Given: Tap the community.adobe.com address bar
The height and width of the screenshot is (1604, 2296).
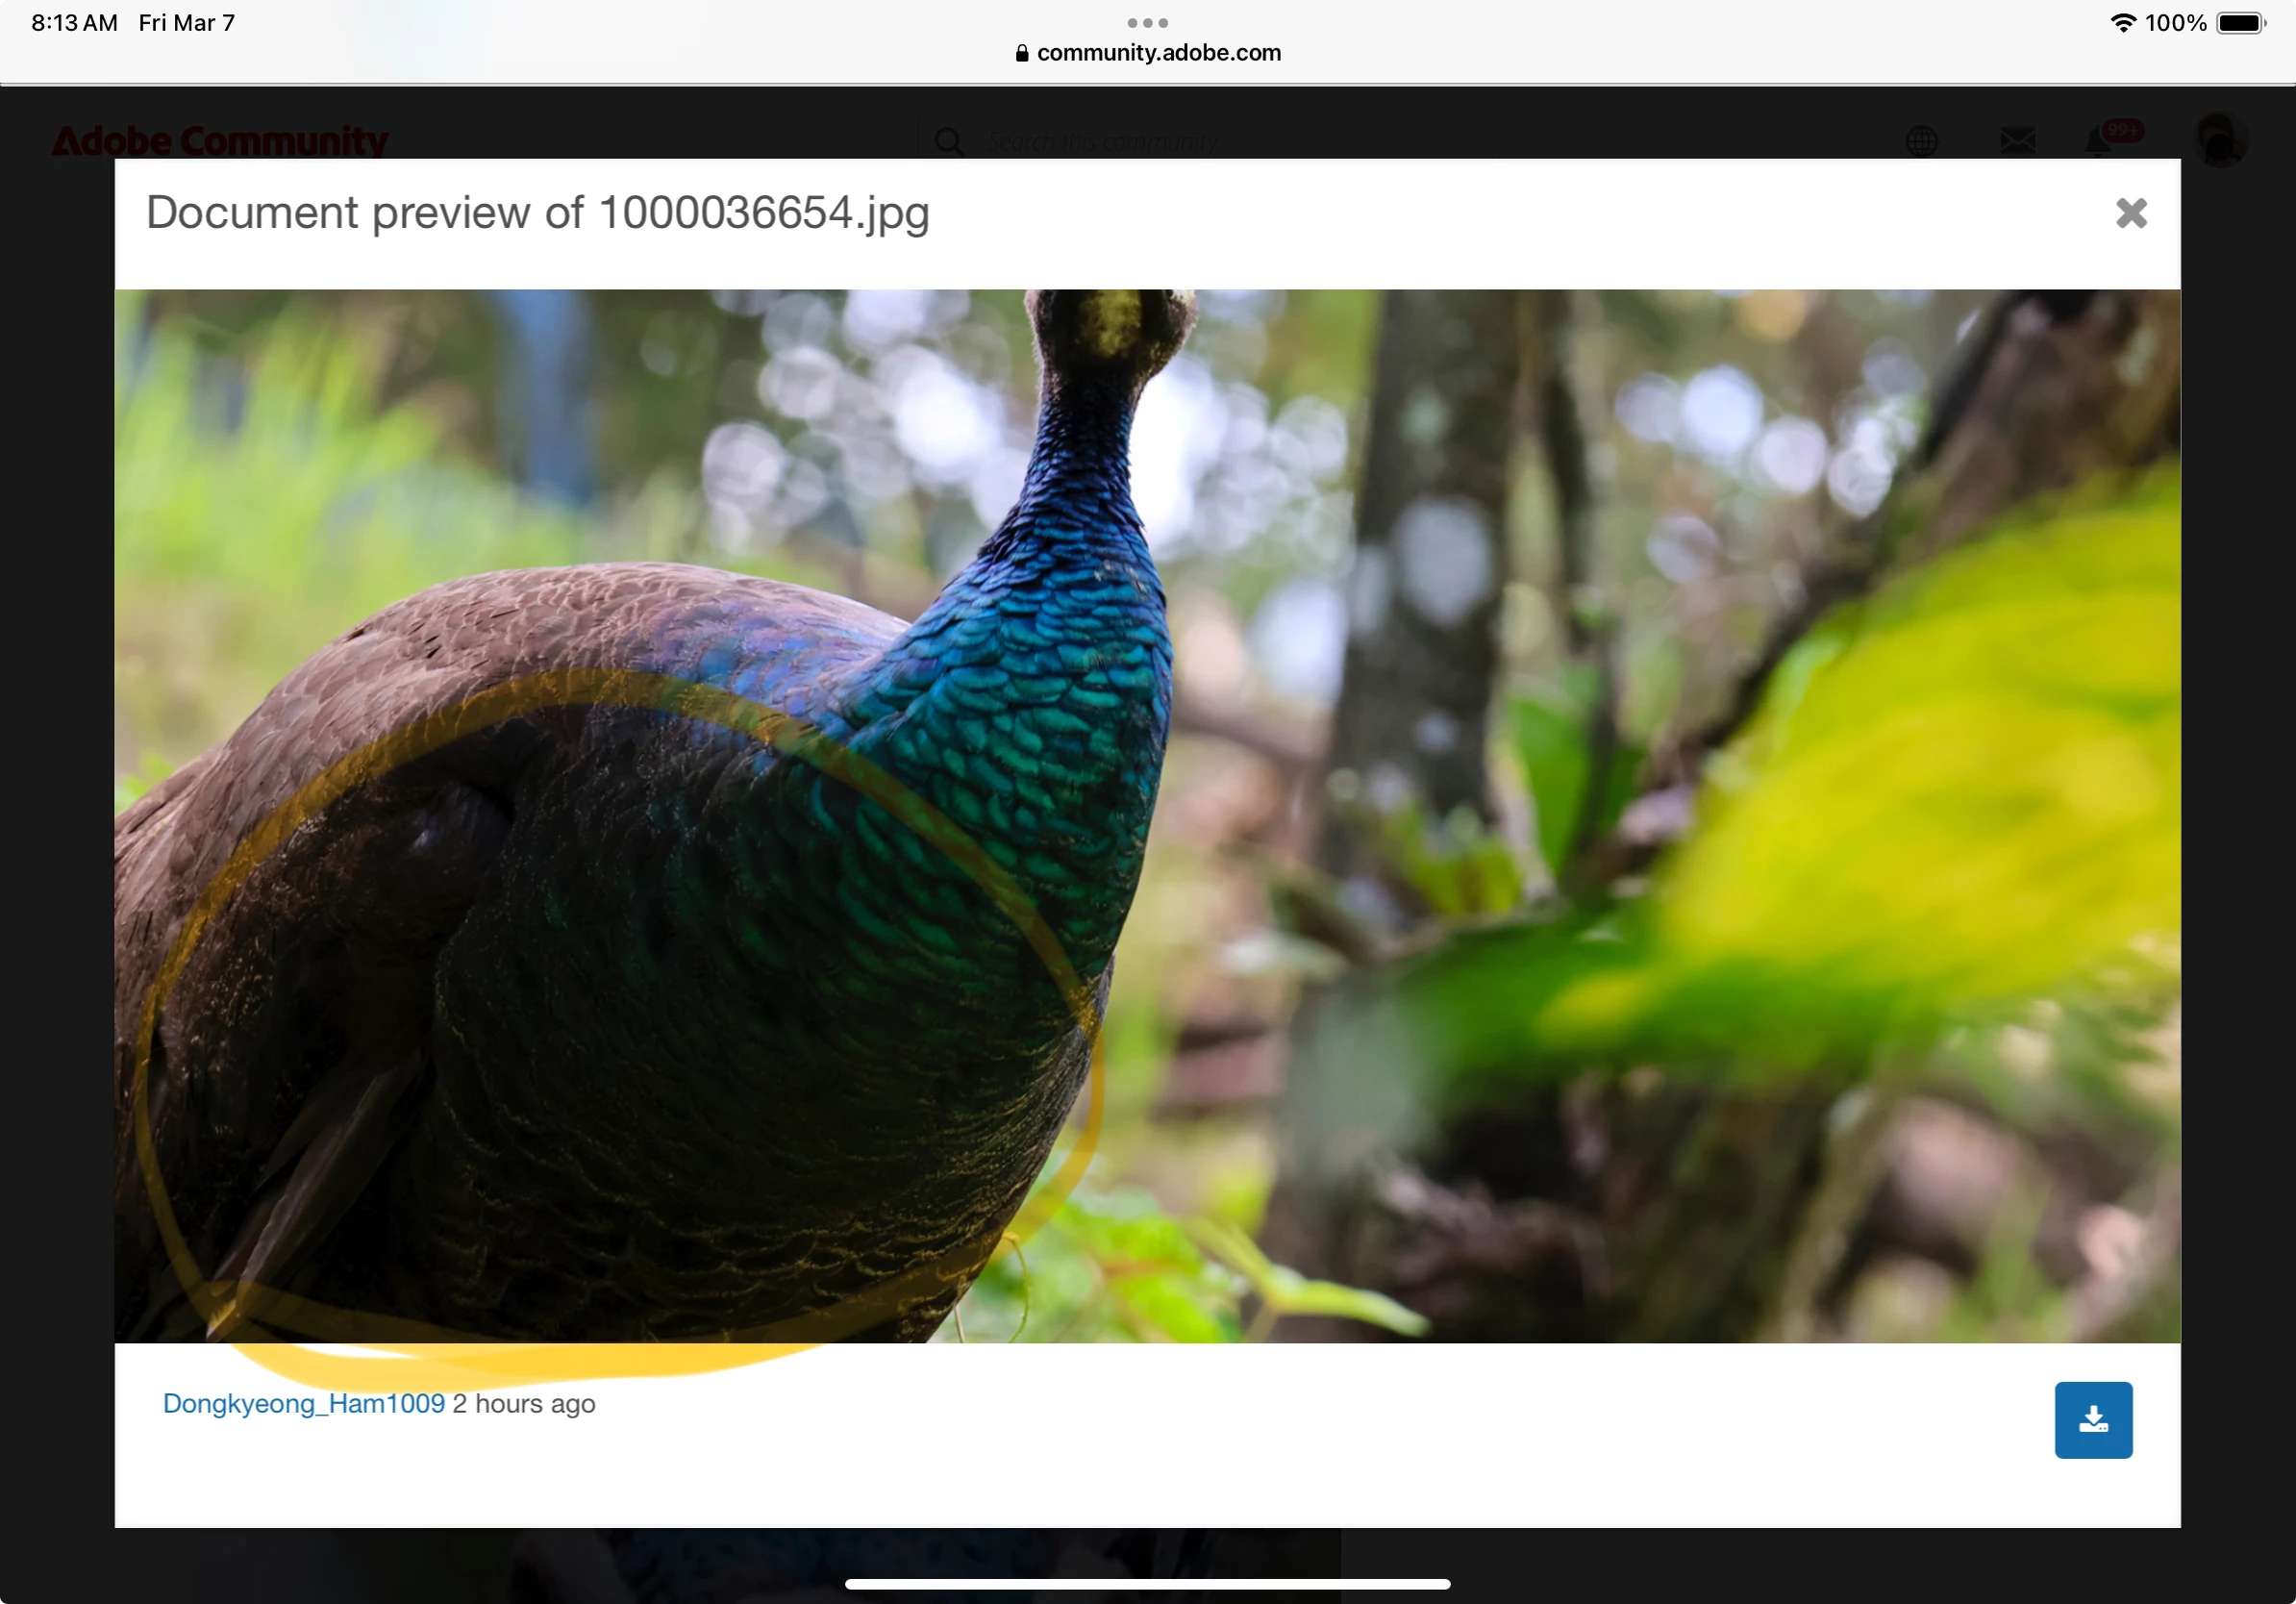Looking at the screenshot, I should (1158, 53).
